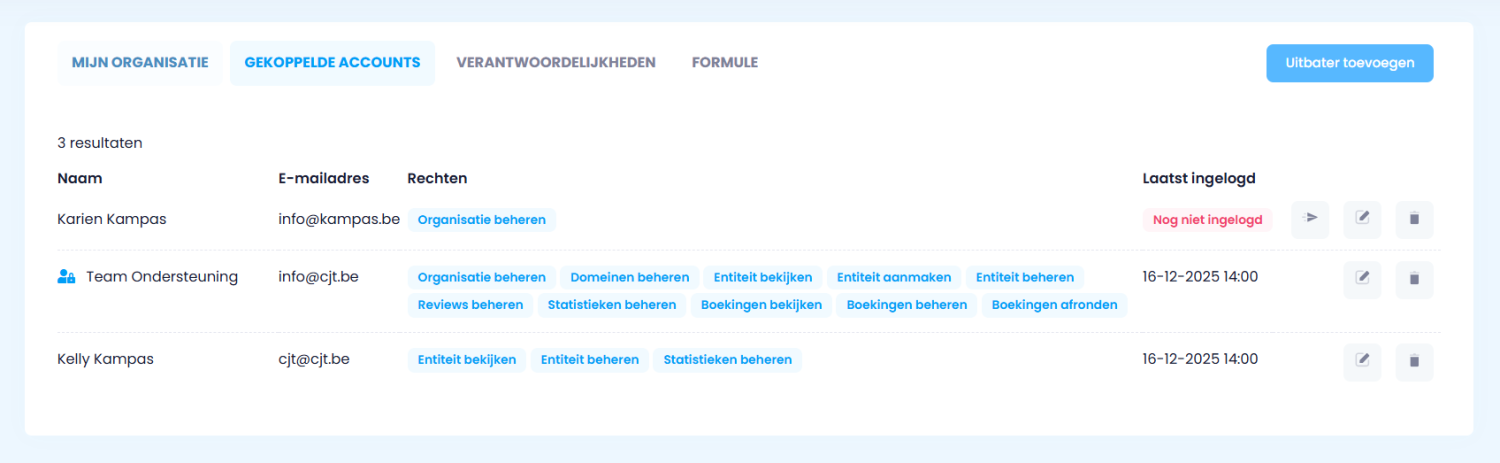
Task: Click Nog niet ingelogd status badge
Action: point(1207,220)
